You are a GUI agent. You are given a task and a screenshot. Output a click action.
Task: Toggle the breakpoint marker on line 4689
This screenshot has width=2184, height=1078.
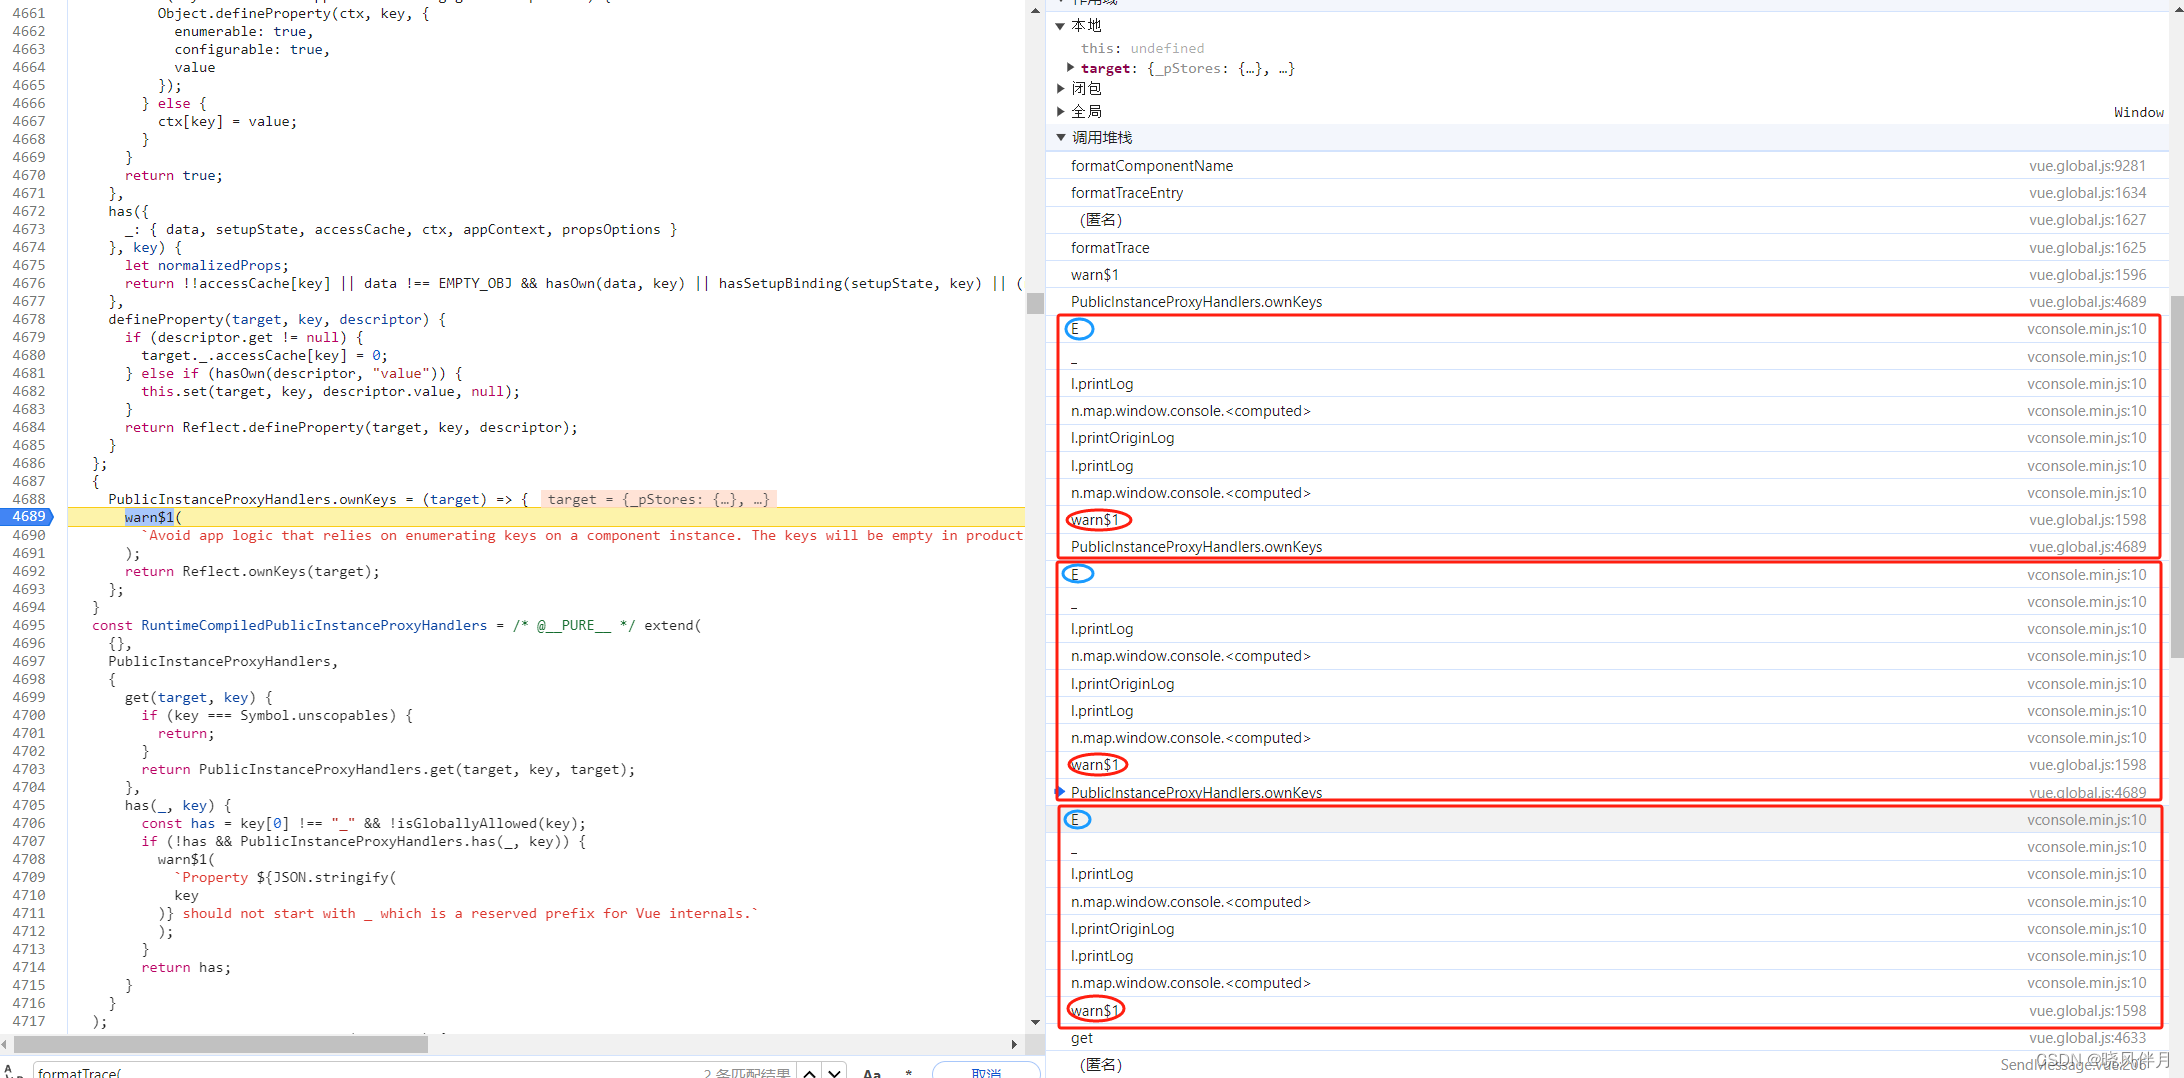tap(28, 517)
